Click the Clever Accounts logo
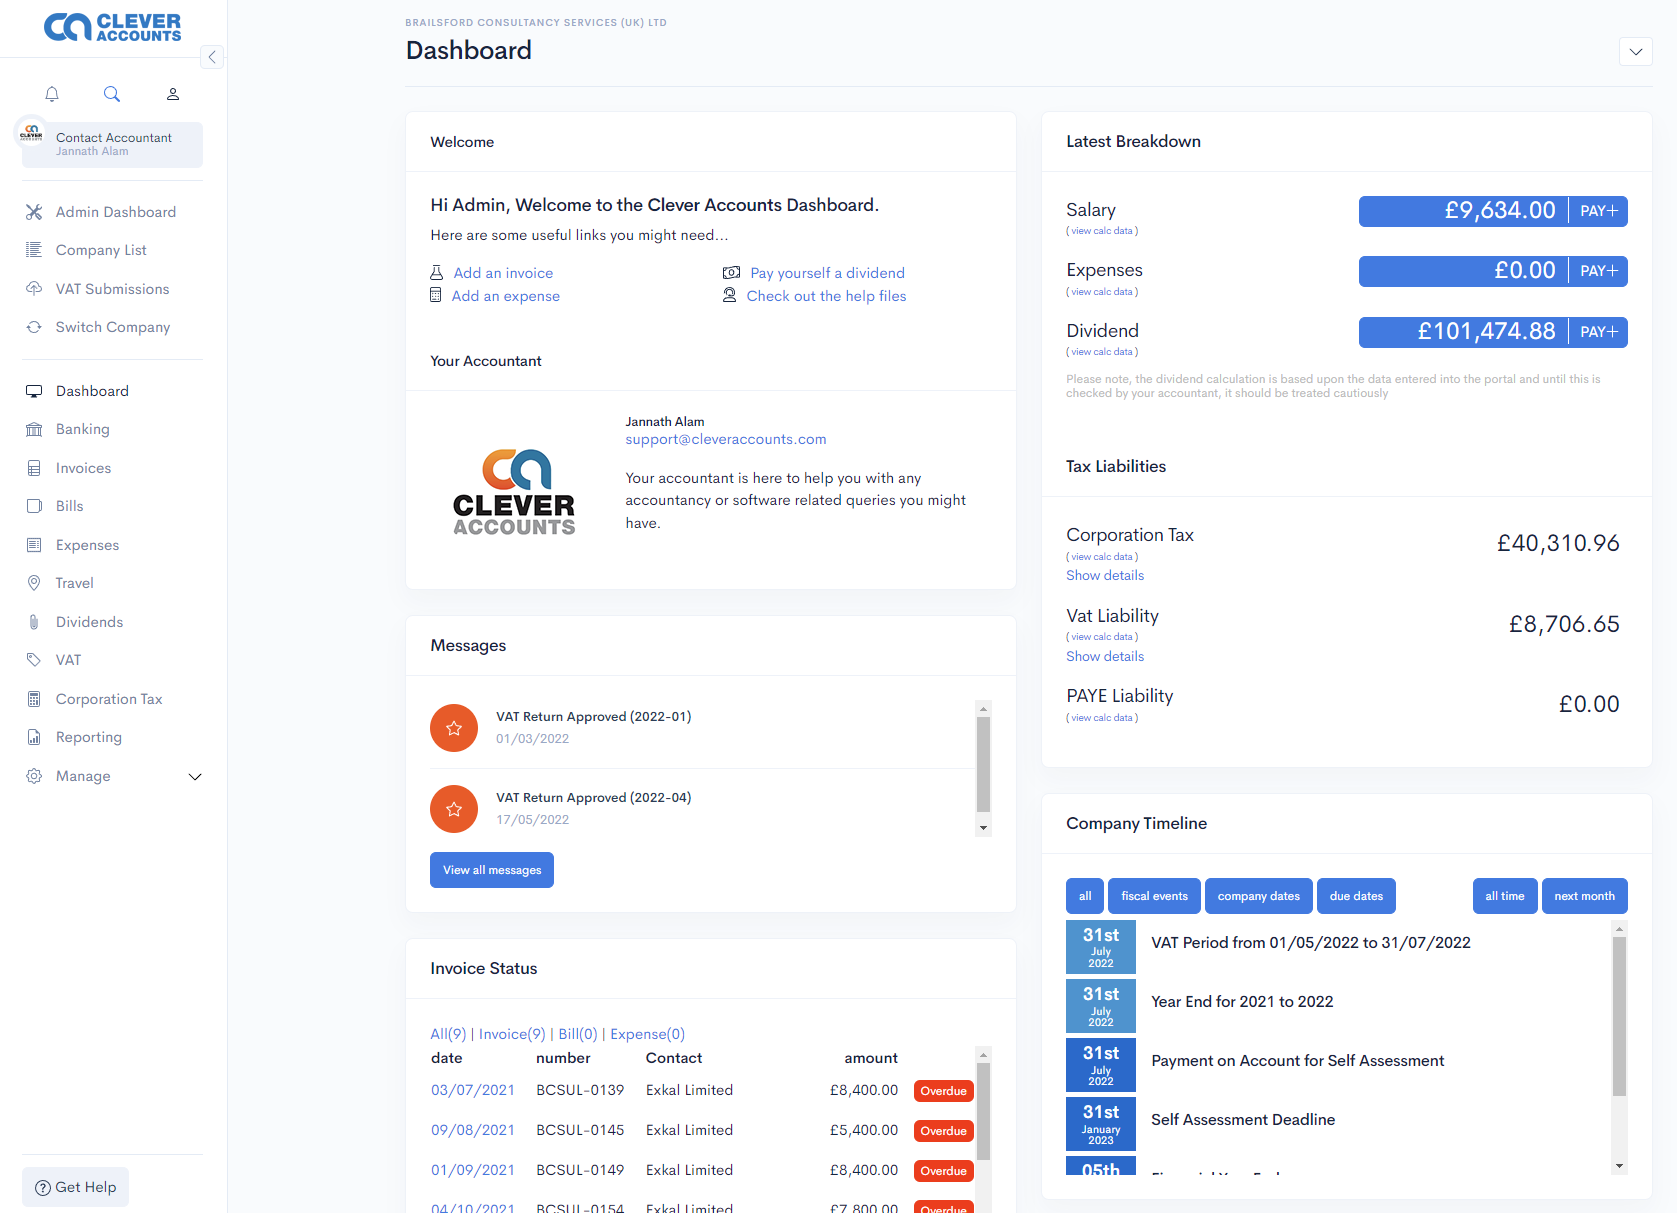This screenshot has height=1213, width=1677. tap(112, 27)
